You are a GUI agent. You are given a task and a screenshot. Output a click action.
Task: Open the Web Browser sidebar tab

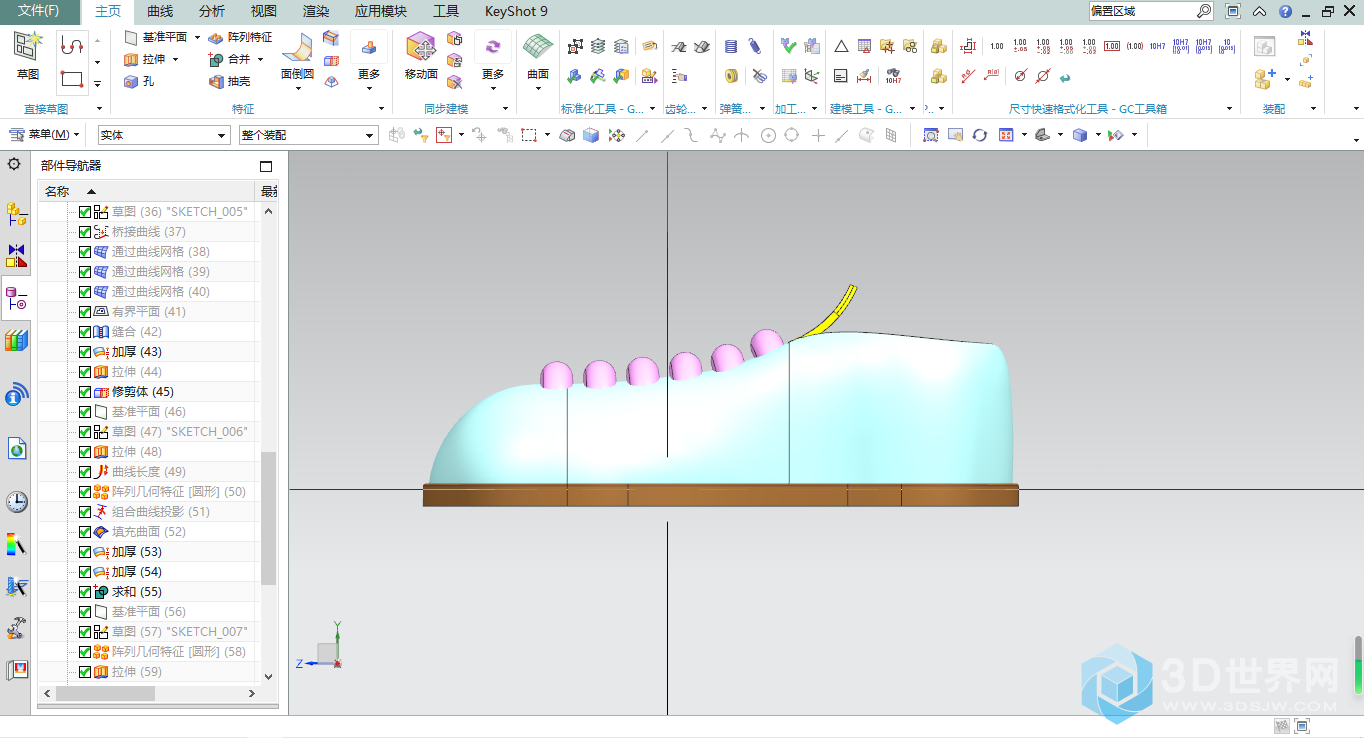click(16, 449)
